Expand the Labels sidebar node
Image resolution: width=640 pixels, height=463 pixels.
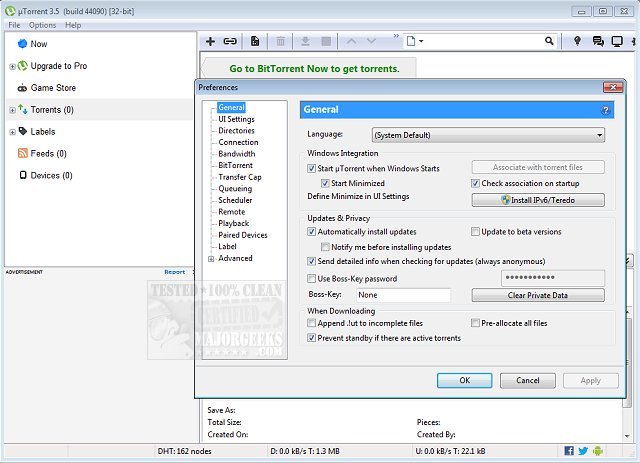pos(12,132)
